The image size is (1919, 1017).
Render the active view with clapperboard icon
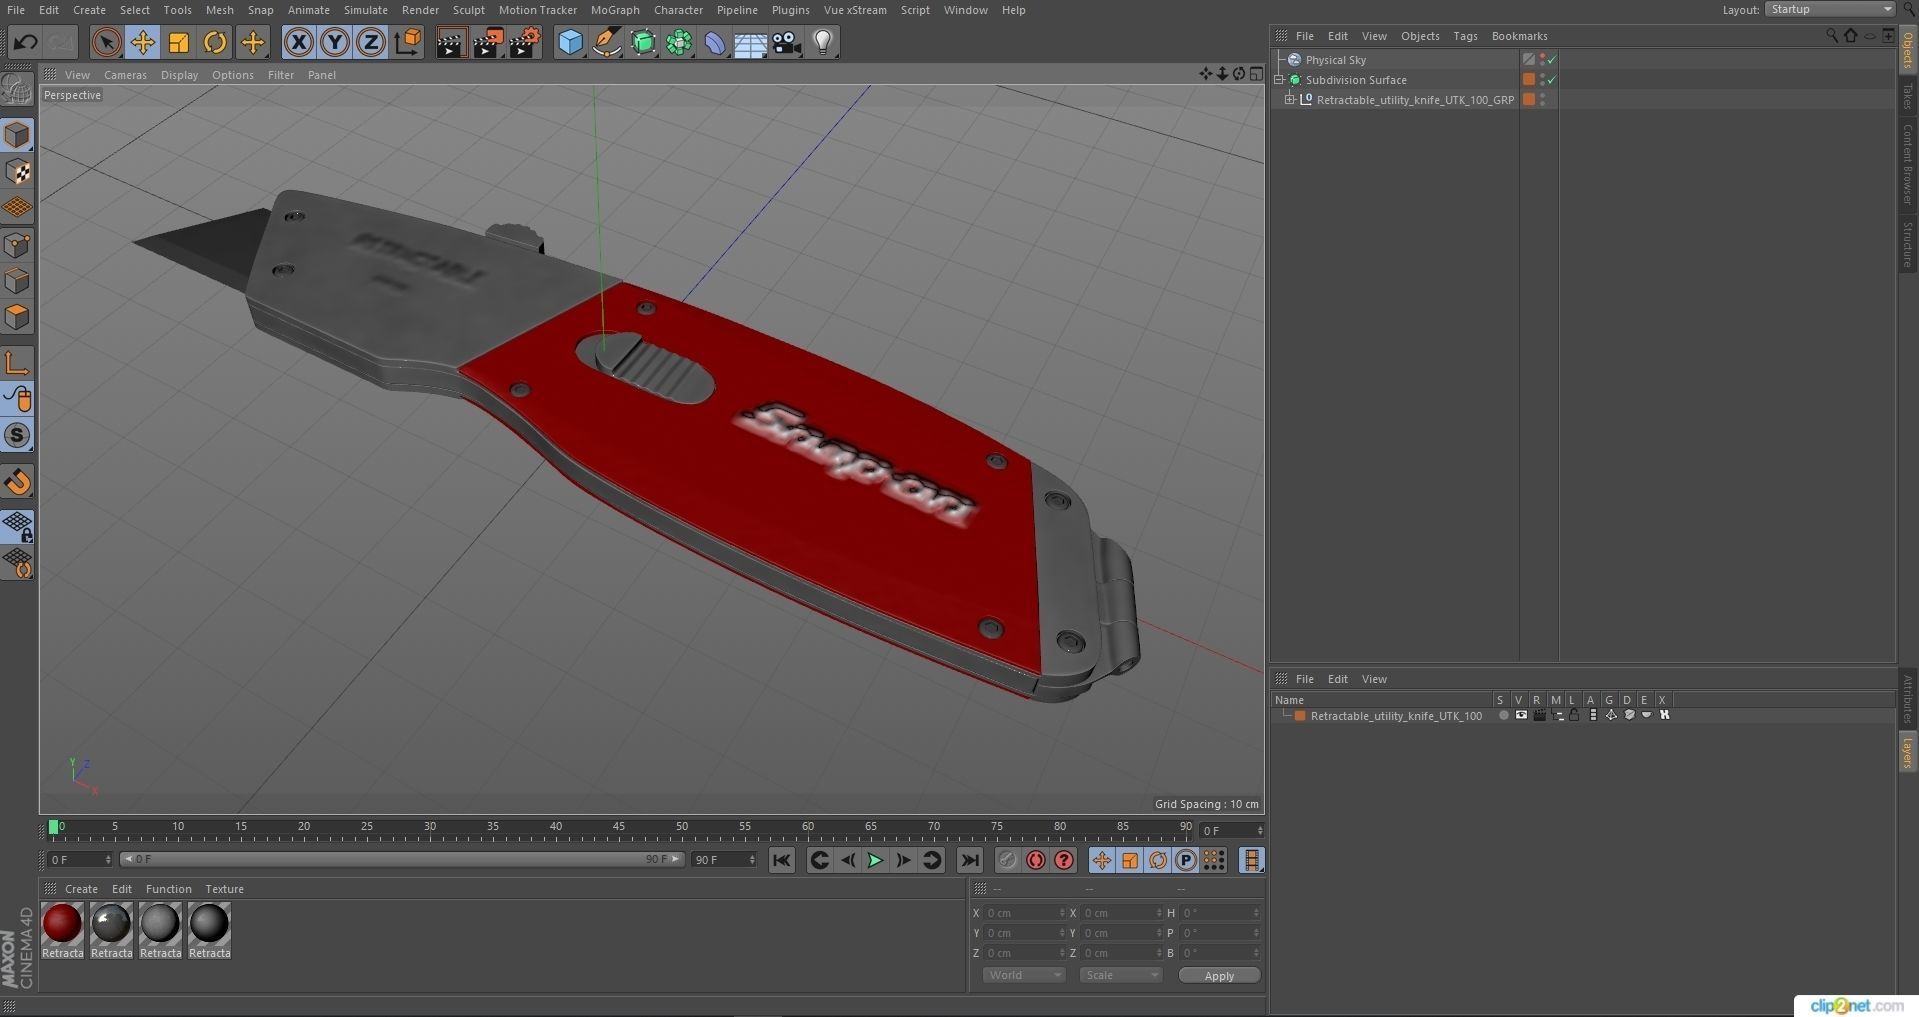[451, 42]
